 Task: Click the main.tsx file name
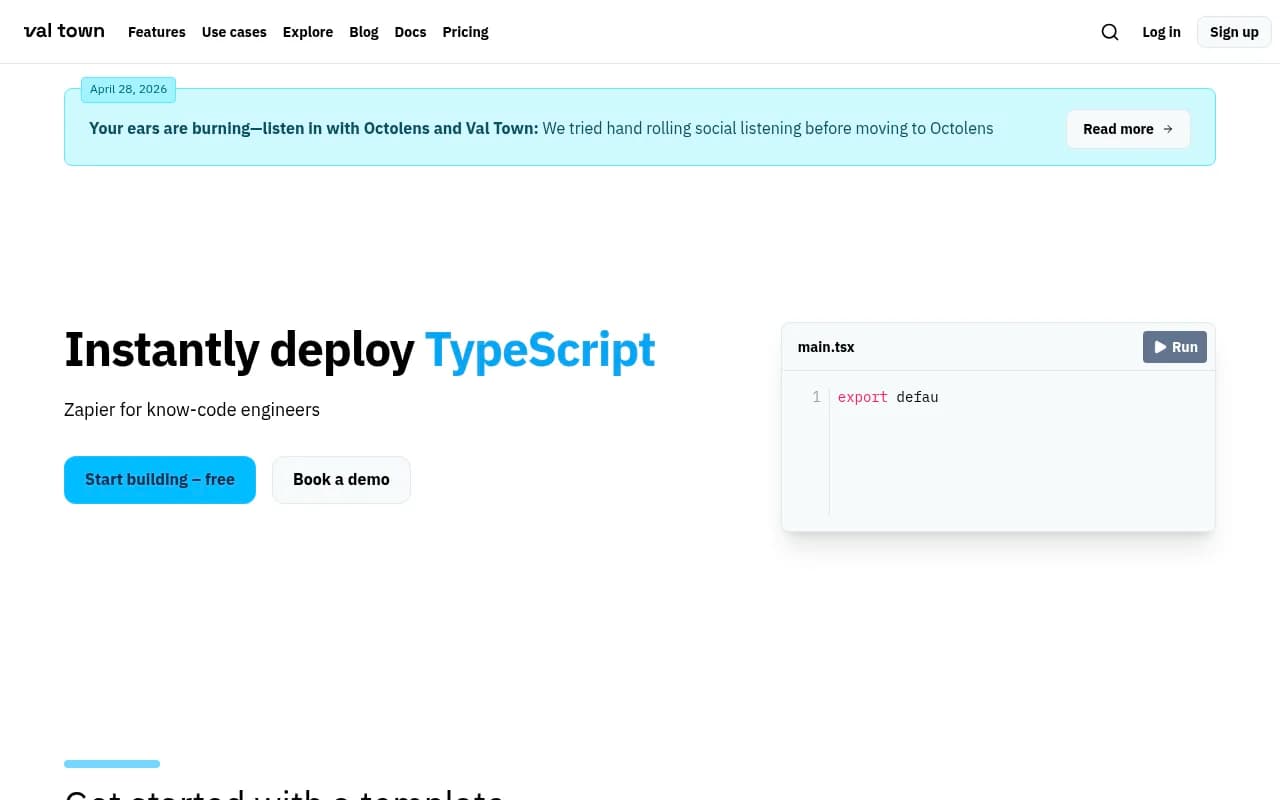pyautogui.click(x=826, y=347)
